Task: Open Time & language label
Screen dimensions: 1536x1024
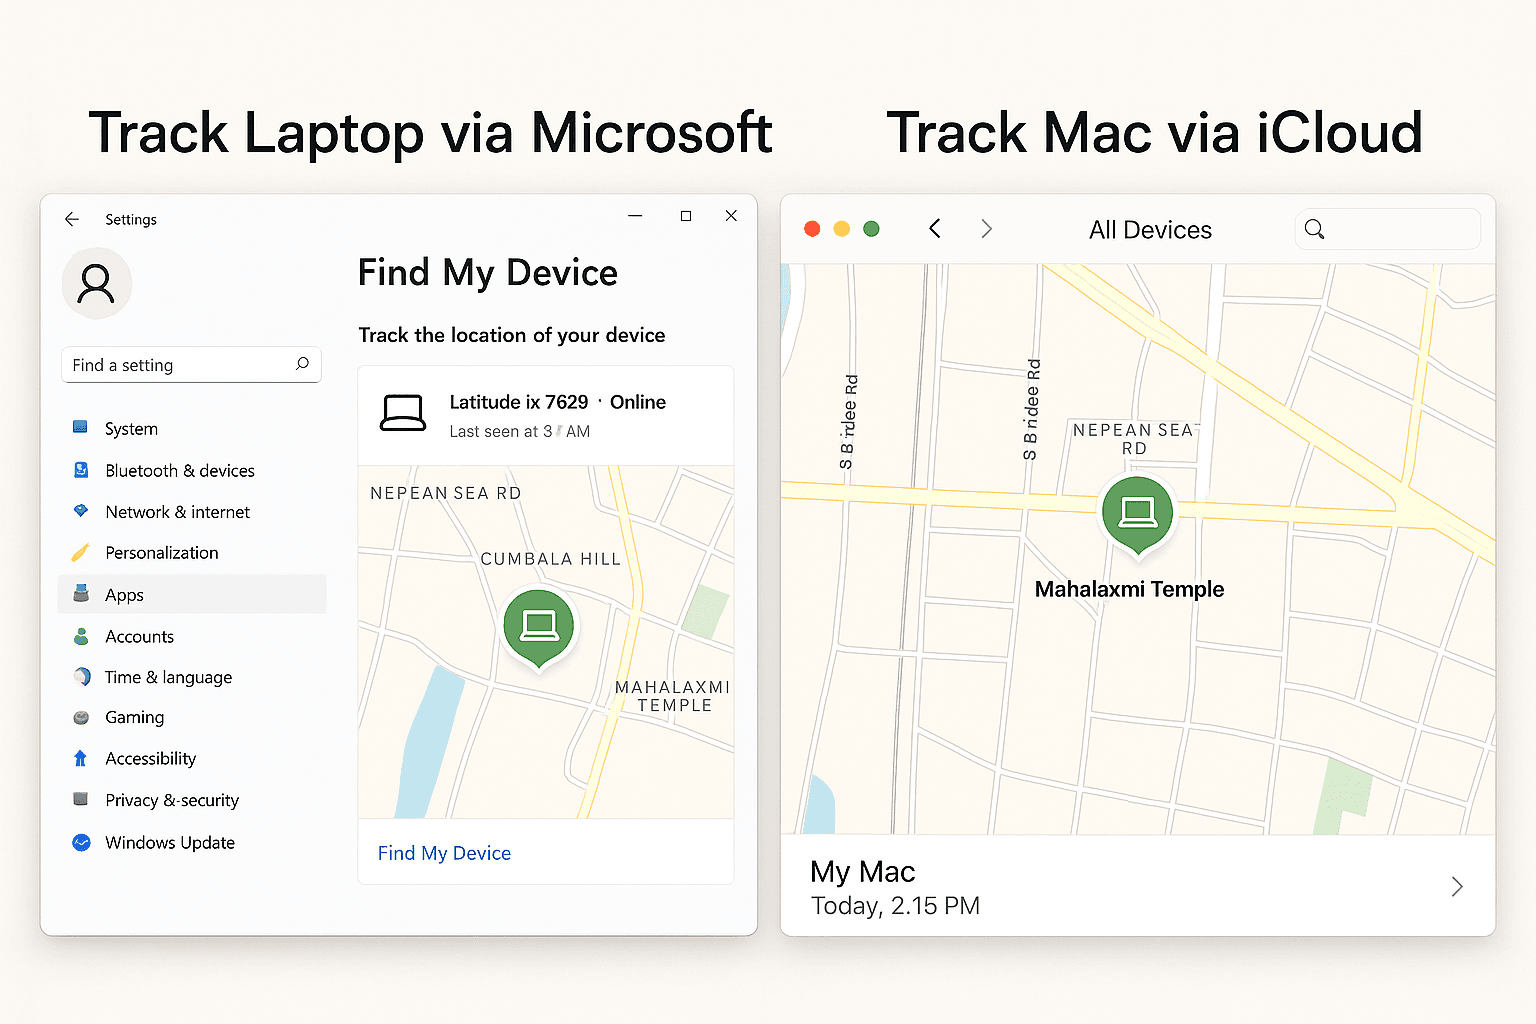Action: 168,677
